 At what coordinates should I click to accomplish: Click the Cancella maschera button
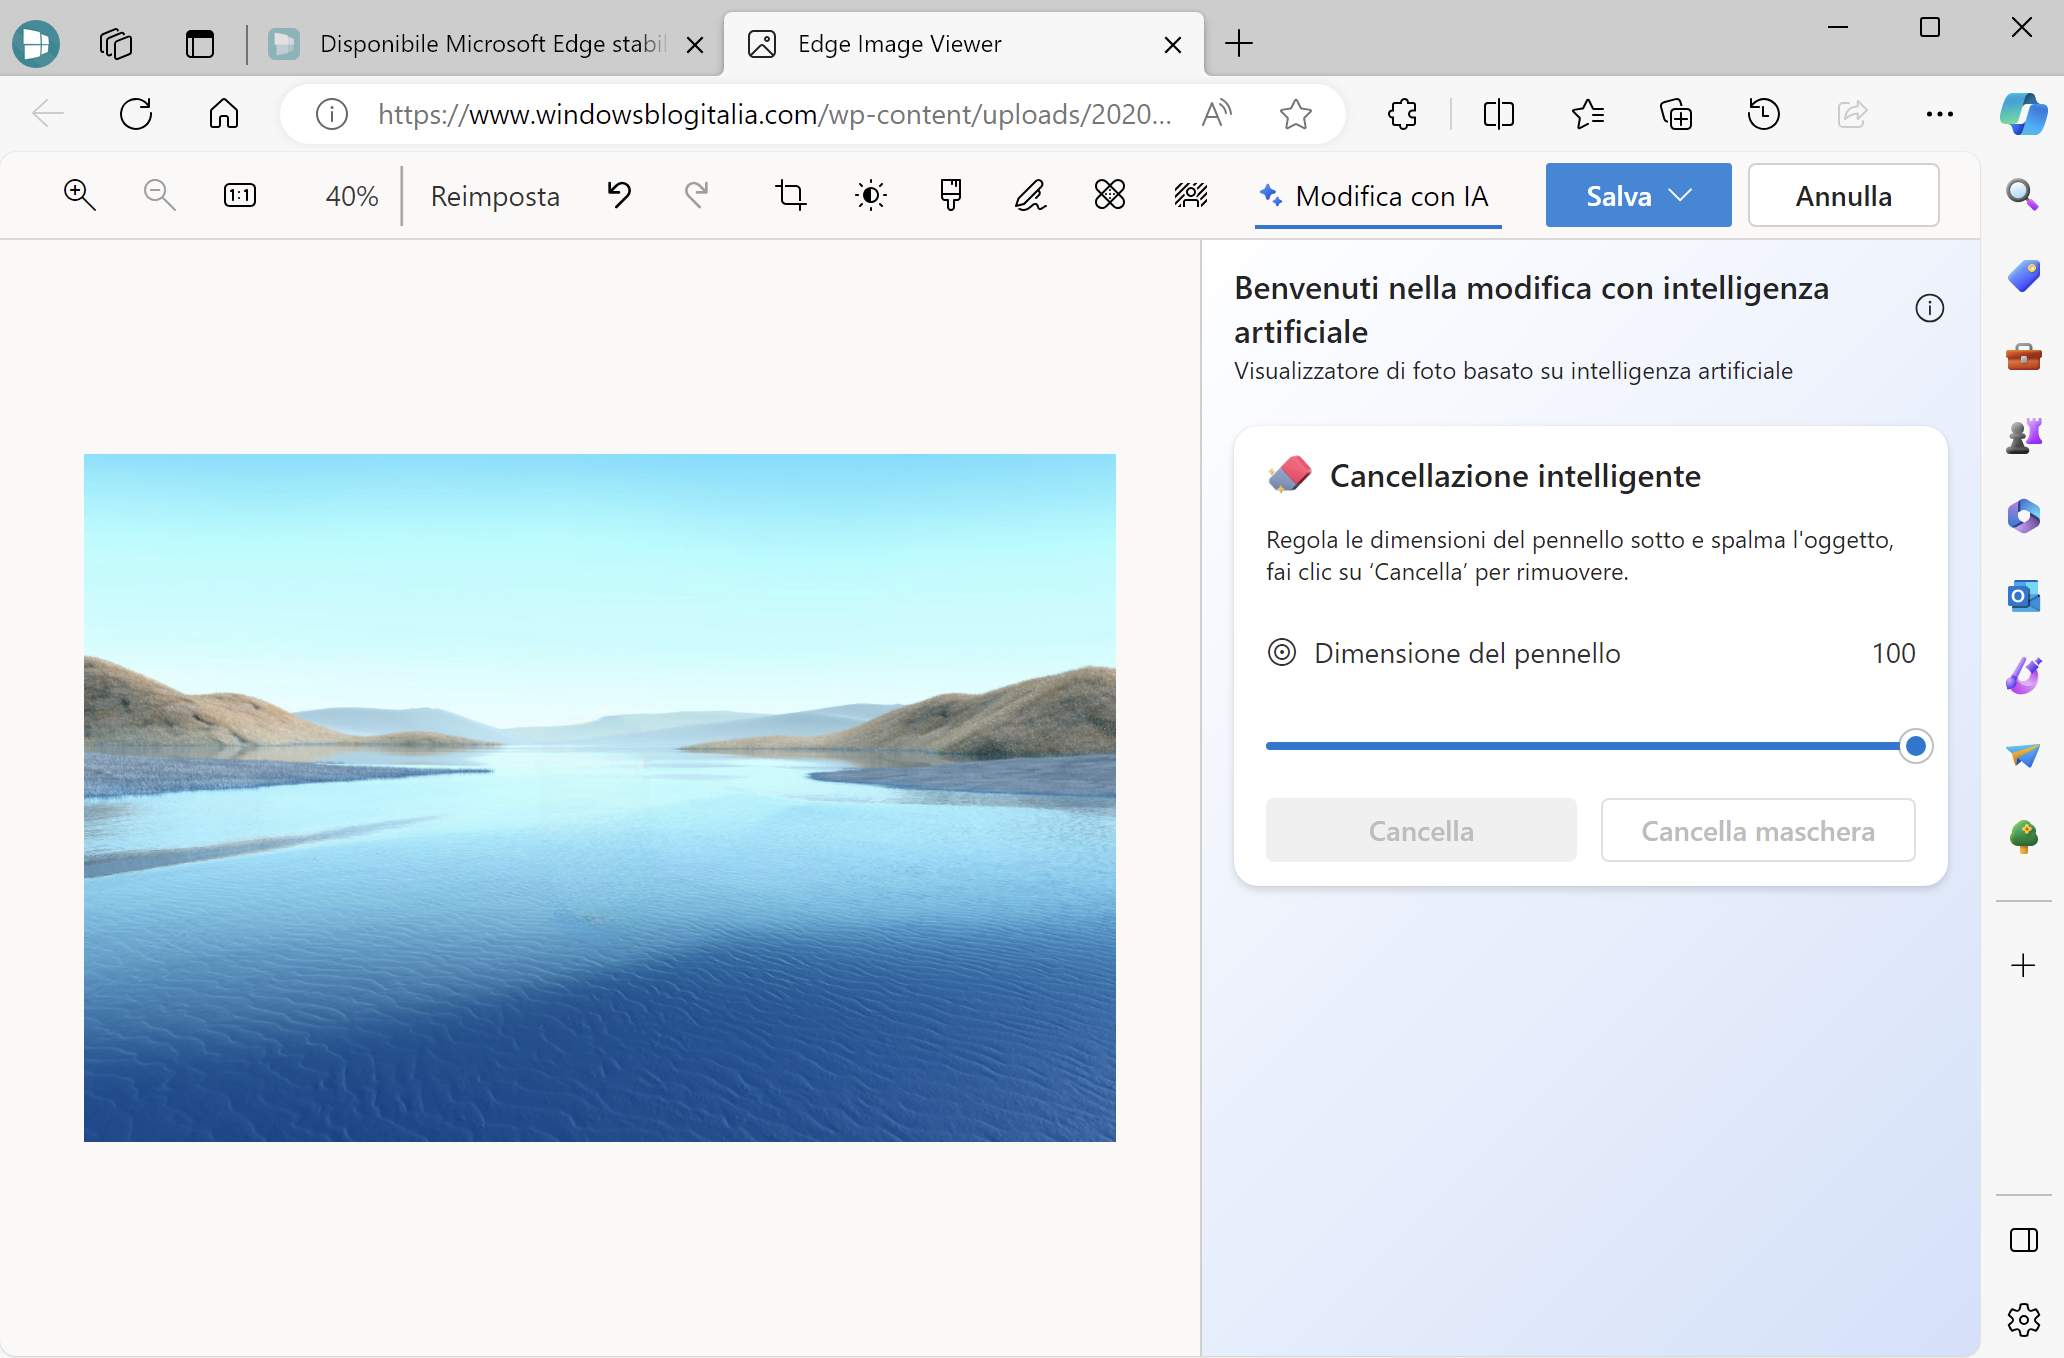click(x=1758, y=831)
